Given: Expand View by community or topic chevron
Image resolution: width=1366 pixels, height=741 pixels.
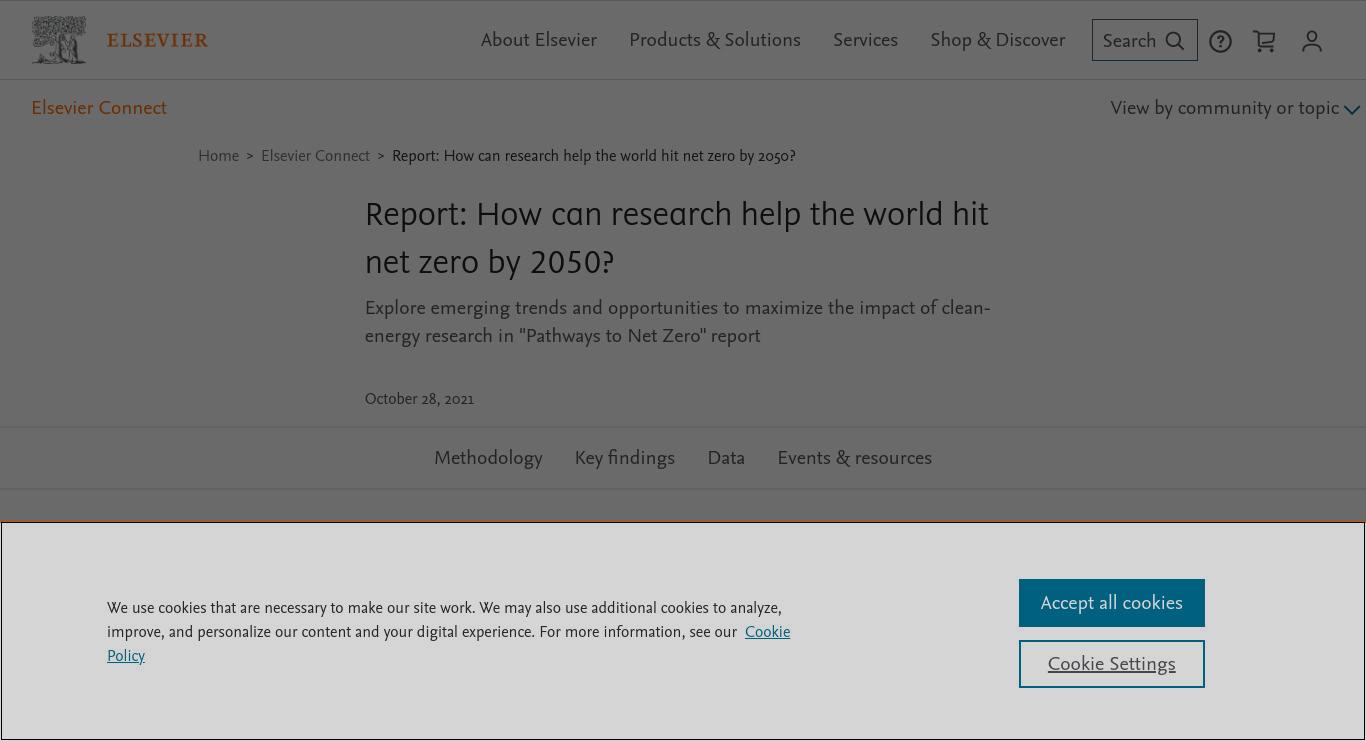Looking at the screenshot, I should pyautogui.click(x=1352, y=110).
